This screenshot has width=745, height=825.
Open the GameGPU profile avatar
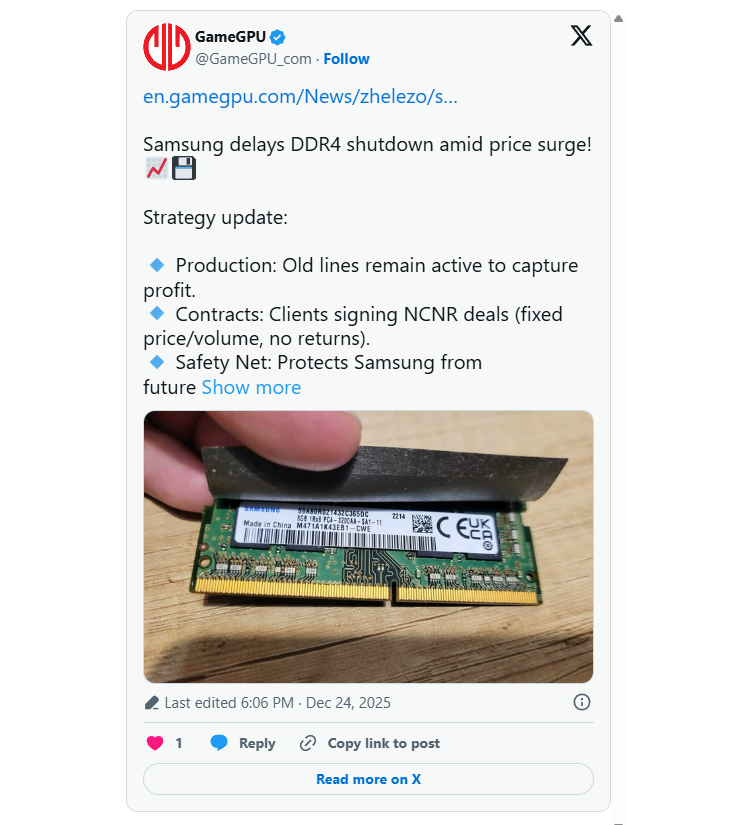[x=167, y=47]
